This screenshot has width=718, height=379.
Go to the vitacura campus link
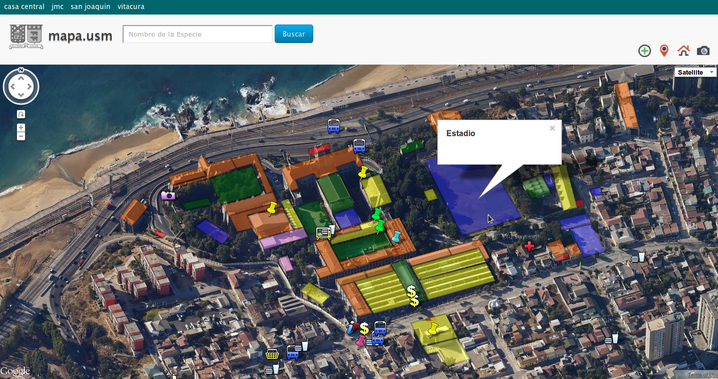click(x=131, y=6)
